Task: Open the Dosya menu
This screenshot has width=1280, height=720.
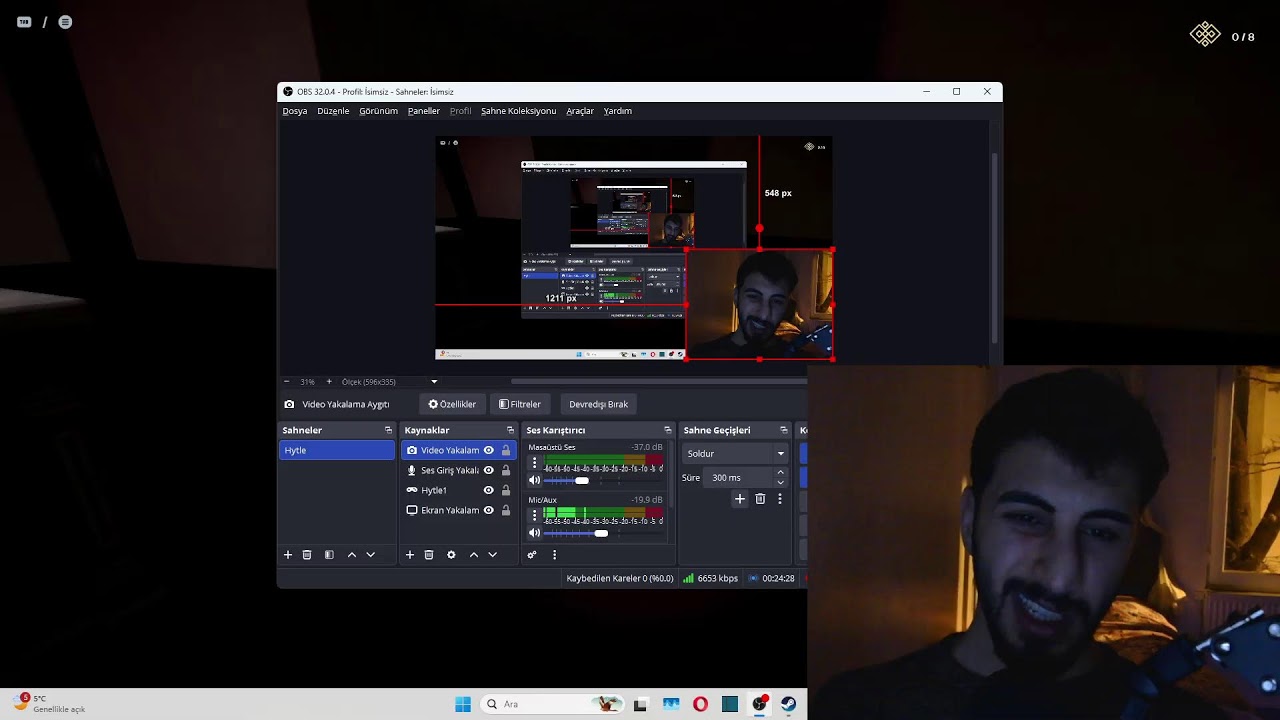Action: click(295, 111)
